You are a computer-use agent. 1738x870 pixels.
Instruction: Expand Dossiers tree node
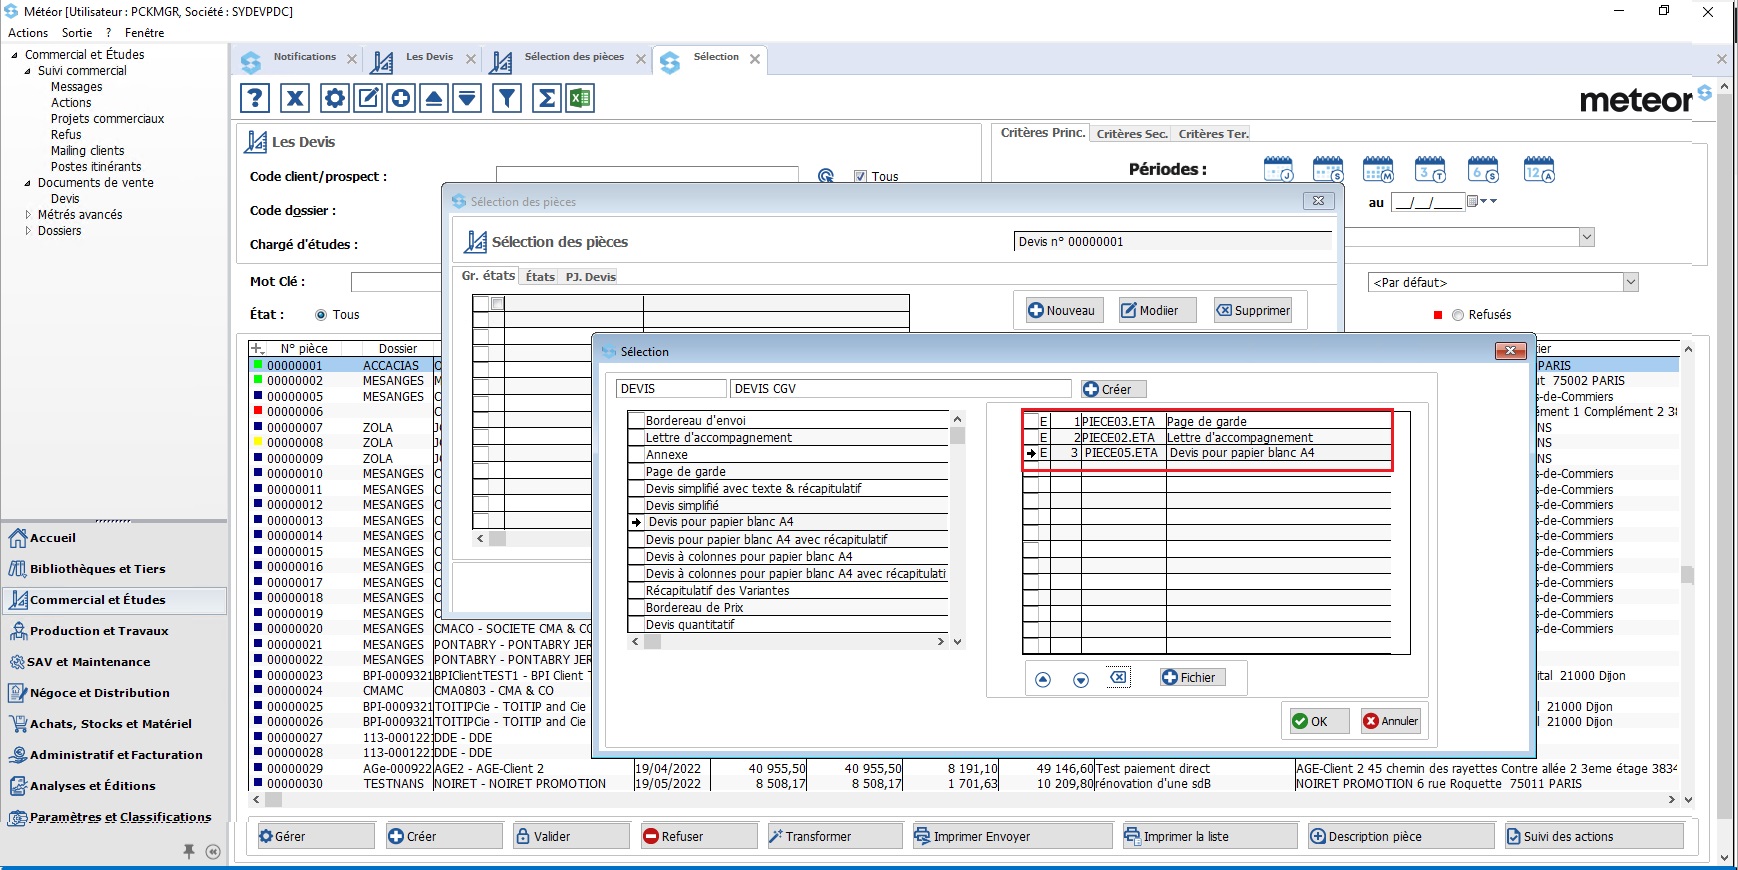28,231
